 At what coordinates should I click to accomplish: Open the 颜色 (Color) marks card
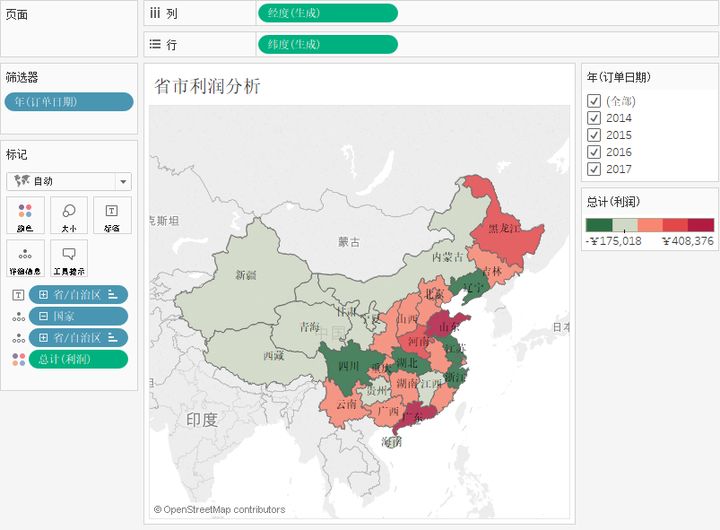click(x=25, y=215)
